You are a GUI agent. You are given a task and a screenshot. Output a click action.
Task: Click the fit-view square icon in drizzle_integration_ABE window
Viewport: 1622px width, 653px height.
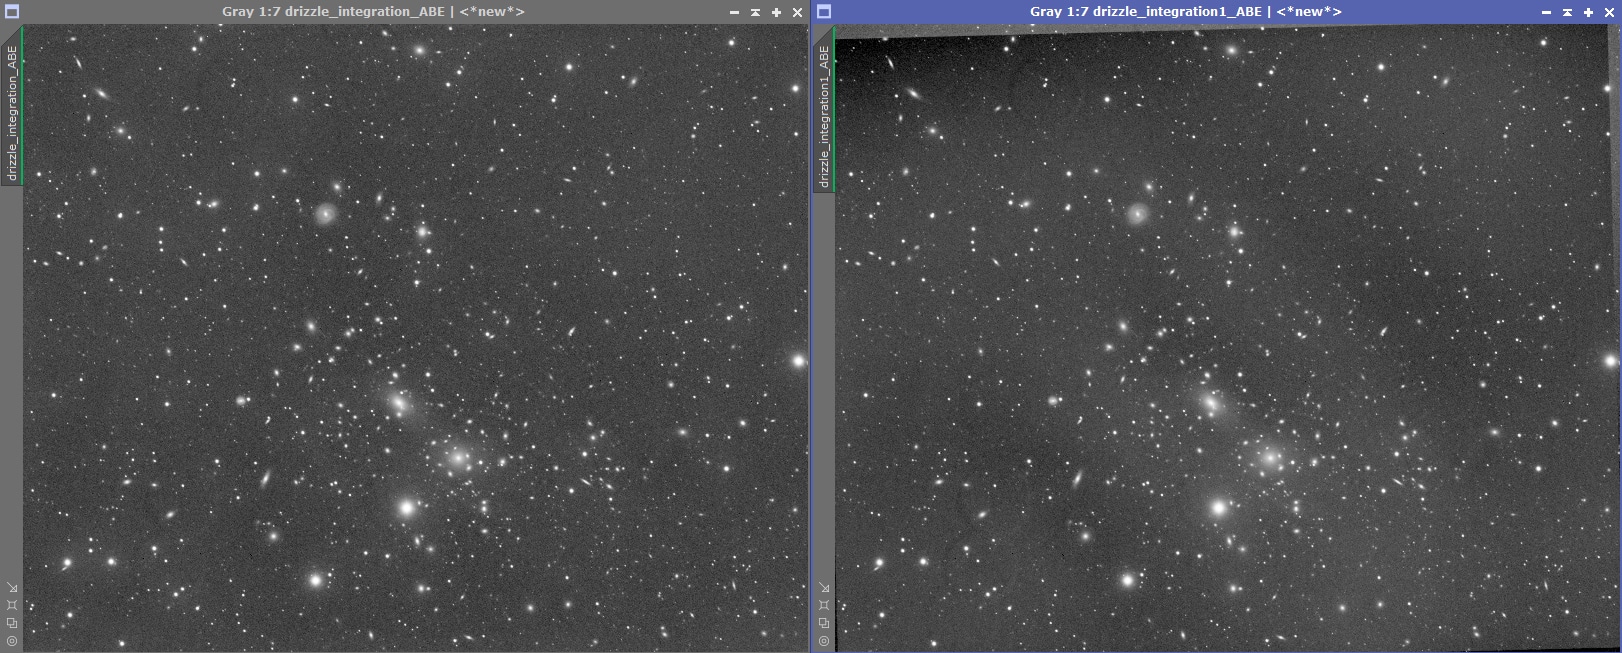12,605
